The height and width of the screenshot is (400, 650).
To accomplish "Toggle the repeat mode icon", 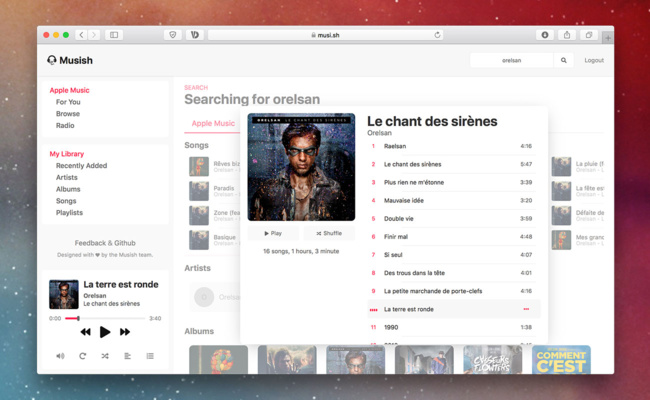I will point(82,356).
